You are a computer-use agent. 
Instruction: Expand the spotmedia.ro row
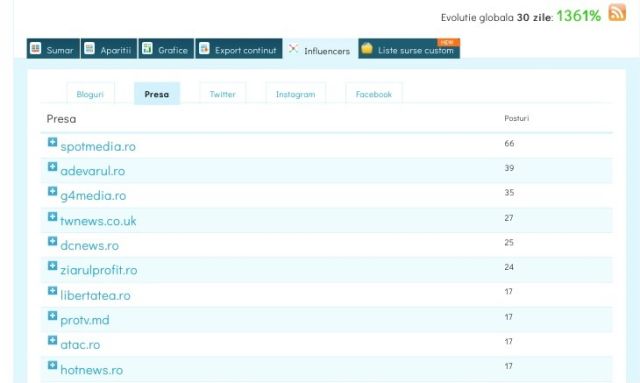(x=52, y=142)
